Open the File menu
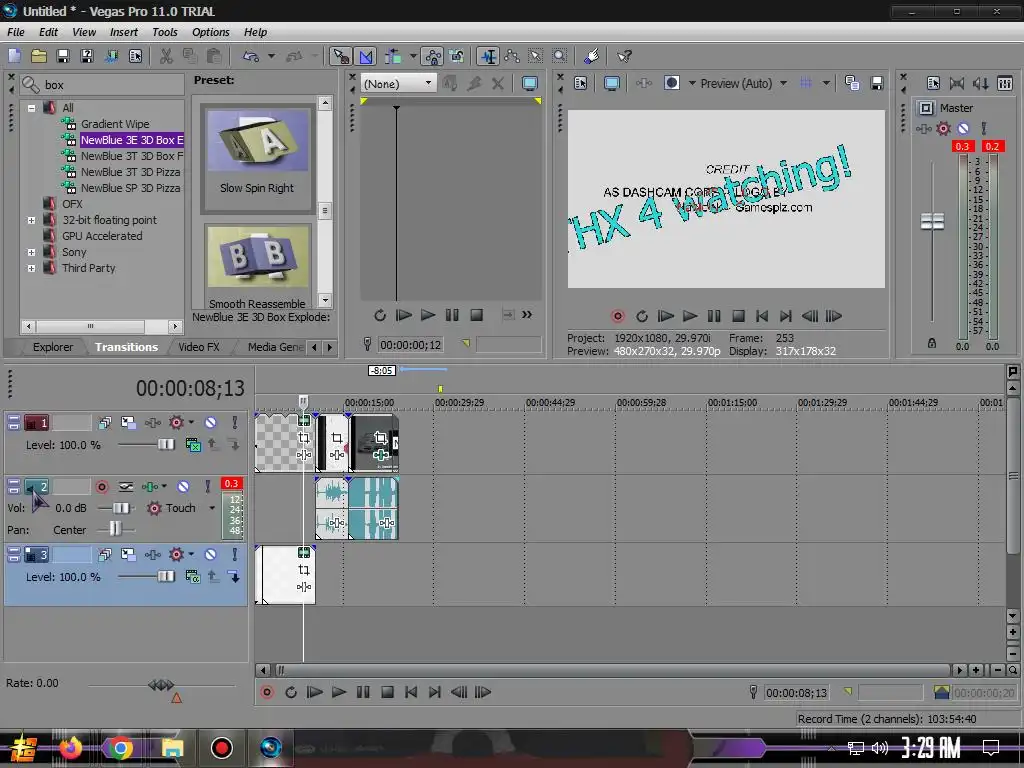Image resolution: width=1024 pixels, height=768 pixels. point(16,32)
